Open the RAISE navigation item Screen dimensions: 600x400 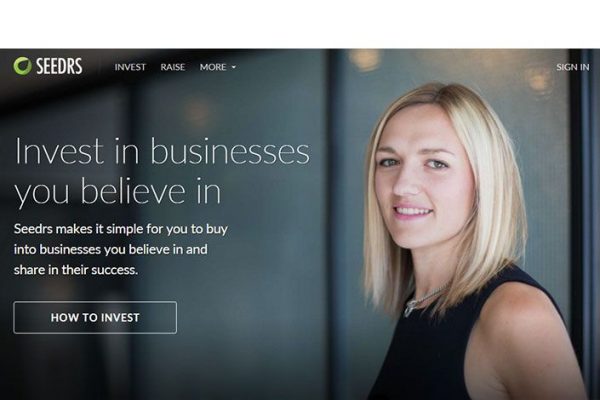[173, 67]
